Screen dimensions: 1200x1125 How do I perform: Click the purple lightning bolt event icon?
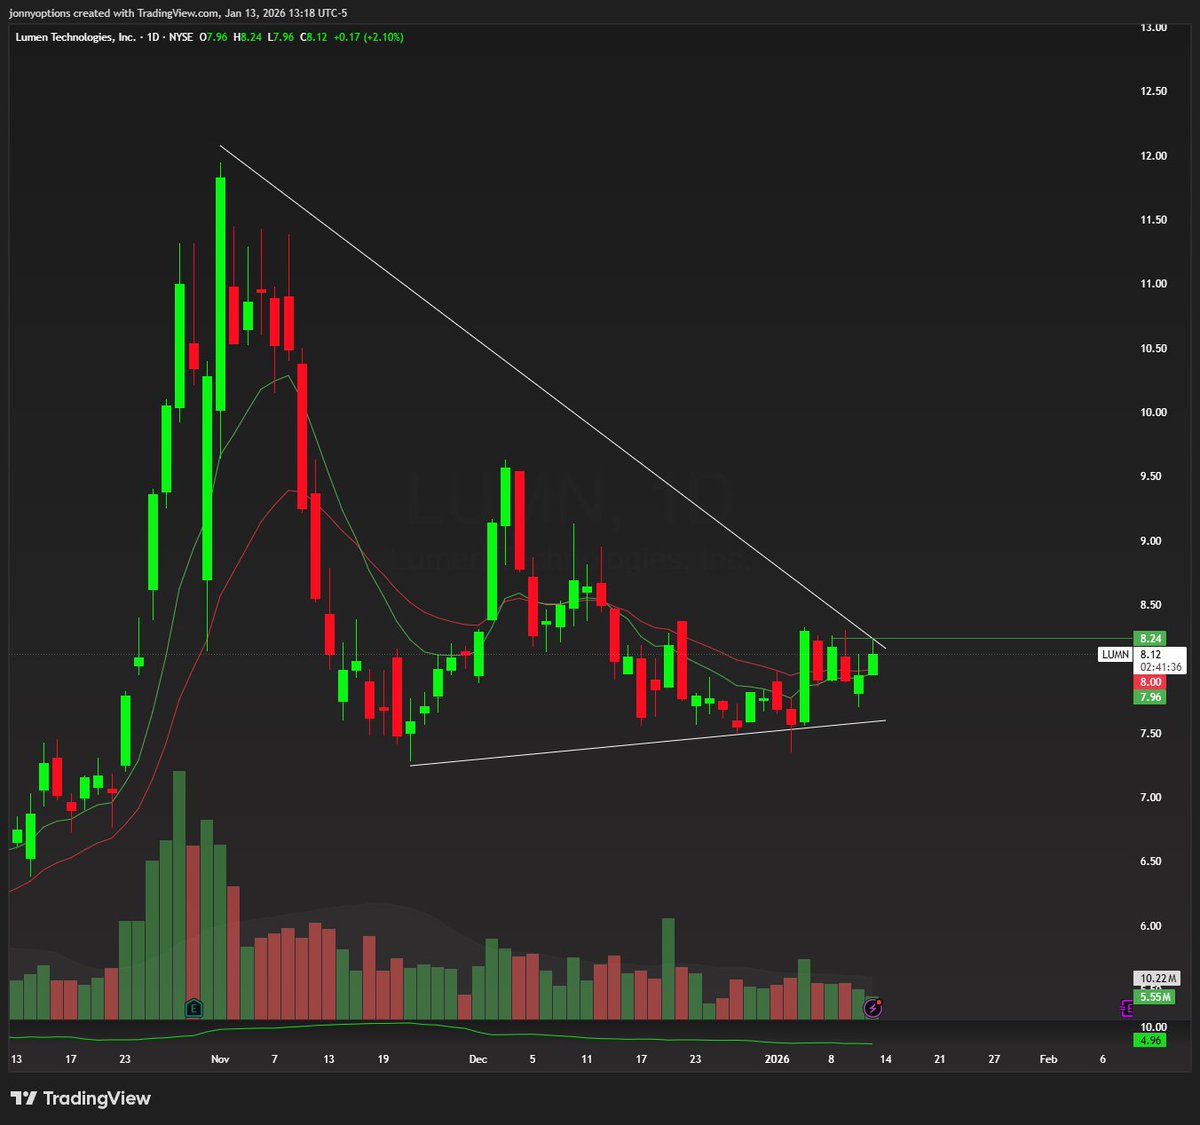873,1008
